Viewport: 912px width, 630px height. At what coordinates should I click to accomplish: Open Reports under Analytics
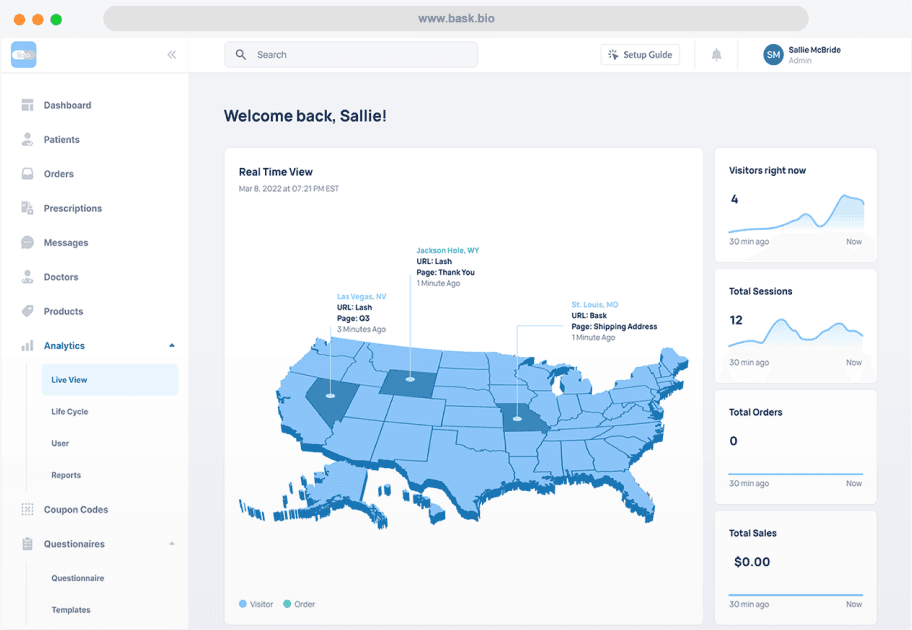[66, 475]
